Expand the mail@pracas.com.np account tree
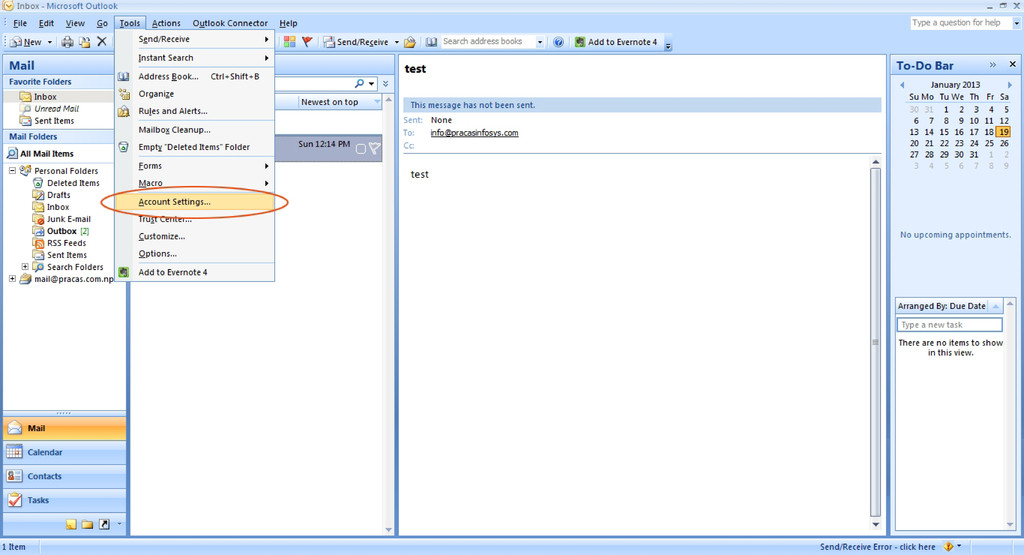 tap(12, 279)
